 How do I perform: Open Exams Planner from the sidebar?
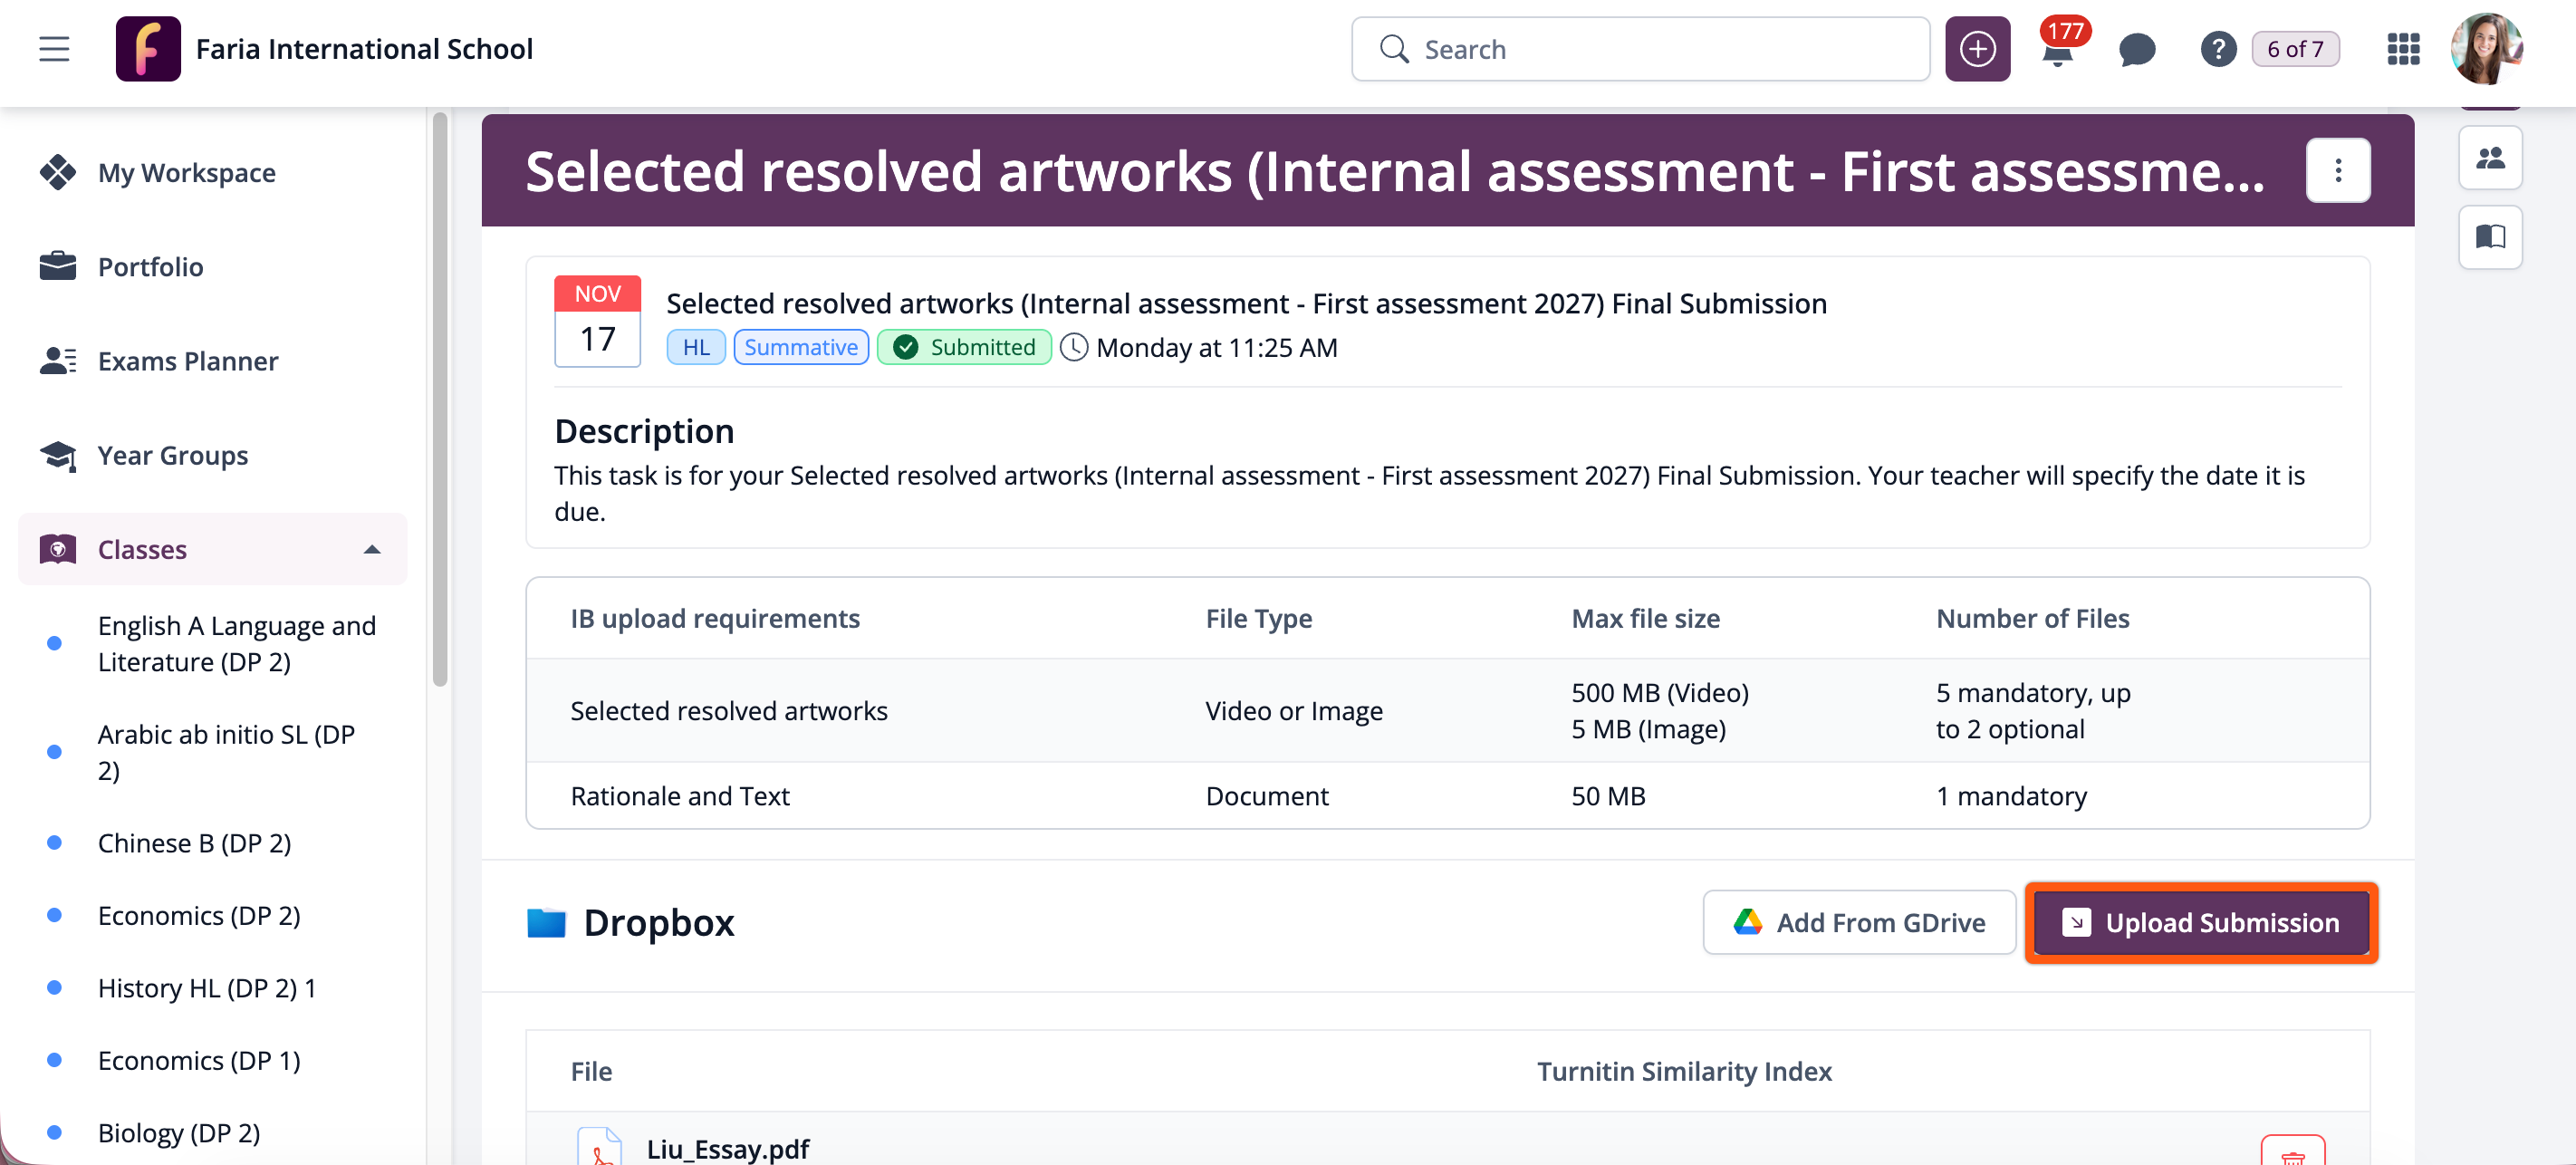tap(188, 361)
